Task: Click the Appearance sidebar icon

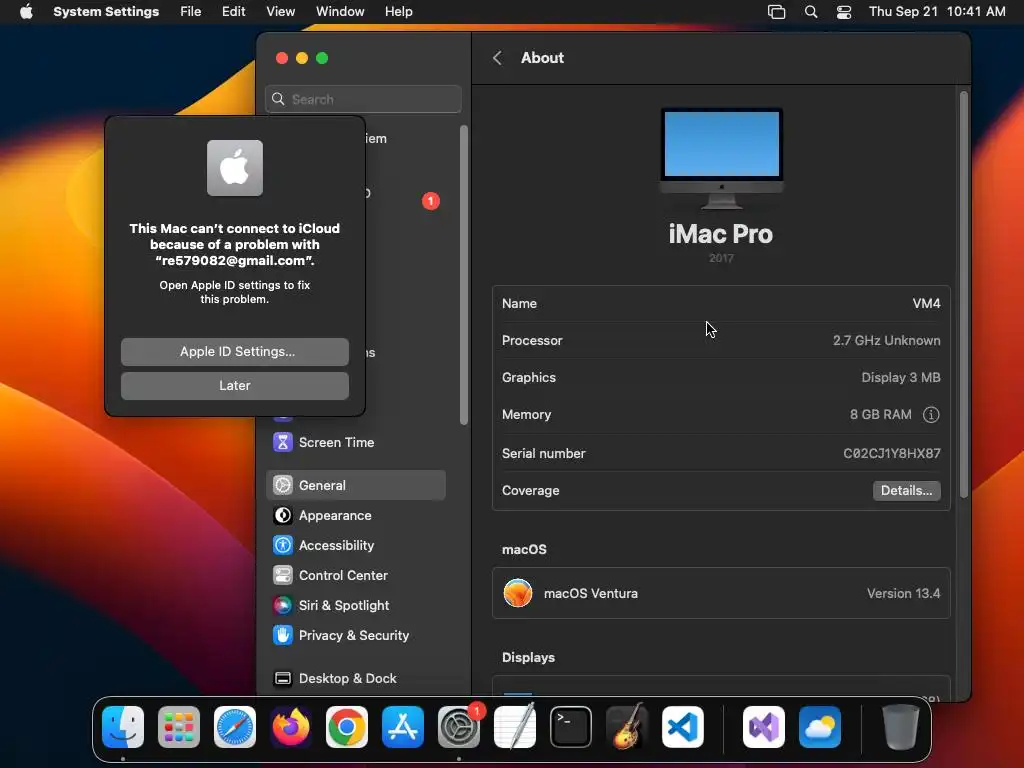Action: pyautogui.click(x=283, y=515)
